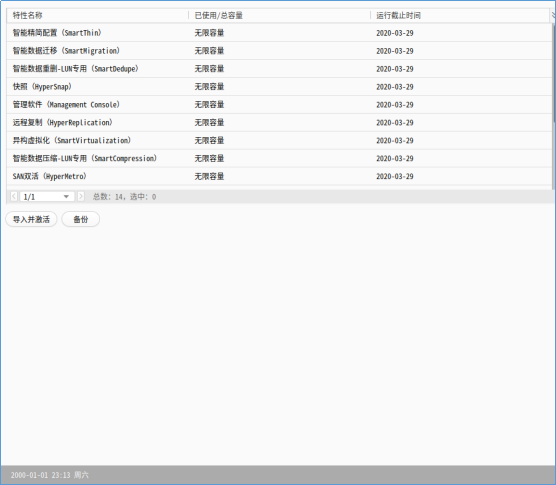The height and width of the screenshot is (485, 556).
Task: Click the 导入并激活 button
Action: click(x=31, y=219)
